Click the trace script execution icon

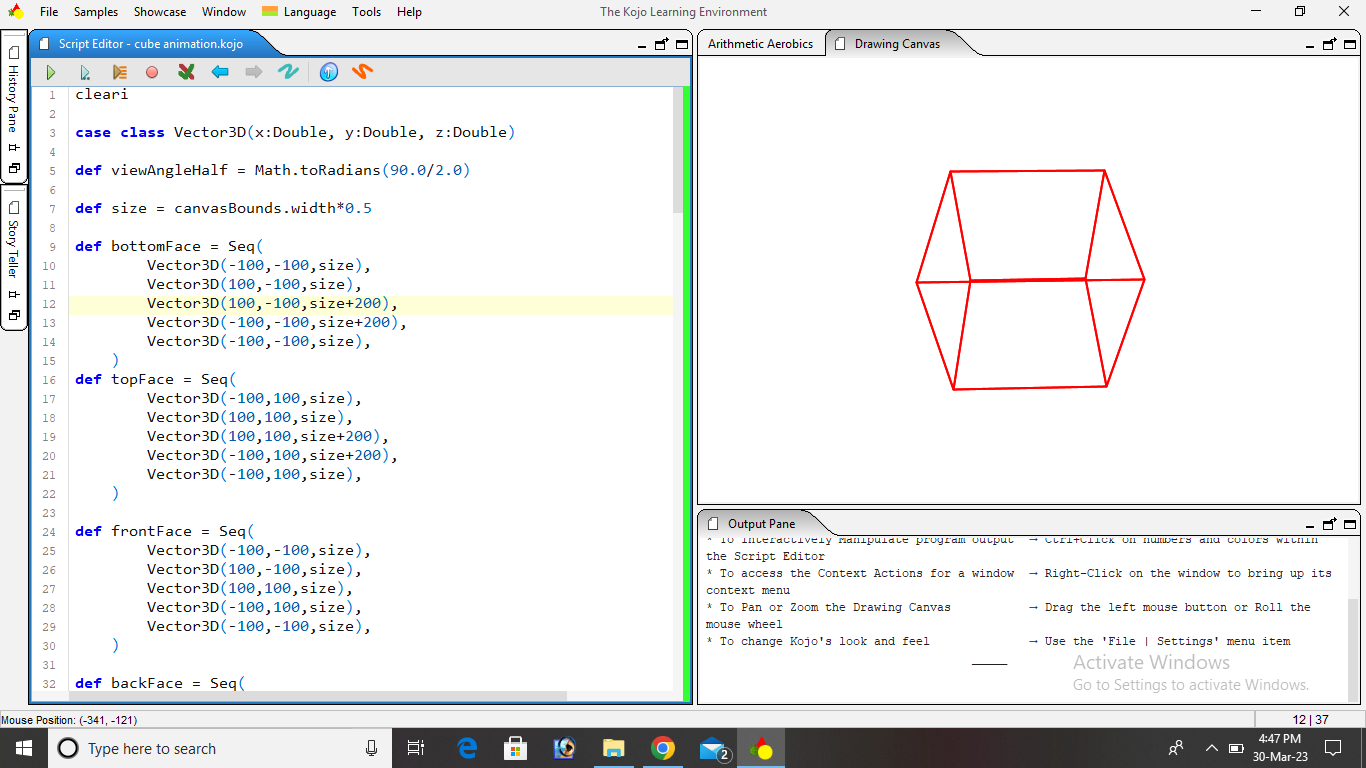click(119, 72)
